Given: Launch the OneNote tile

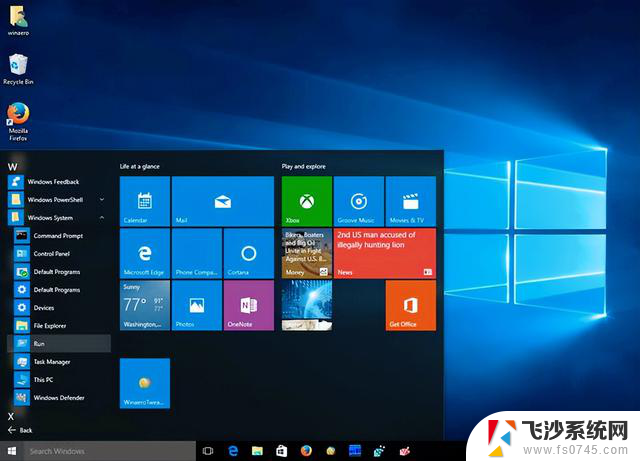Looking at the screenshot, I should (249, 305).
